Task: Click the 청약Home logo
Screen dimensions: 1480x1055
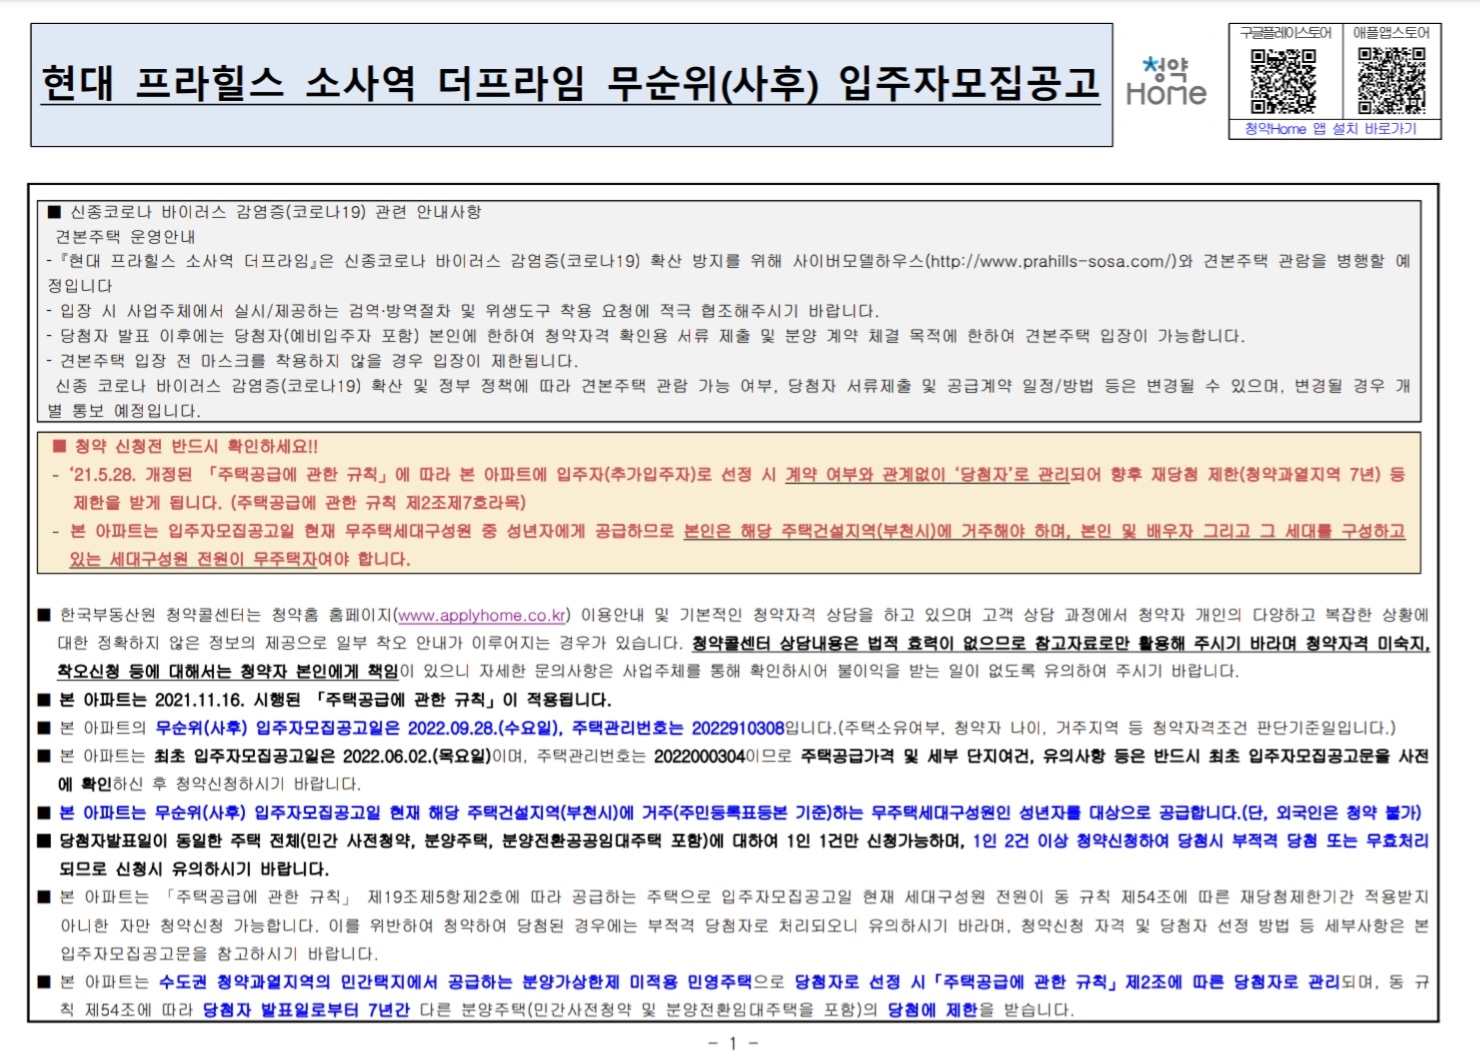Action: (x=1166, y=82)
